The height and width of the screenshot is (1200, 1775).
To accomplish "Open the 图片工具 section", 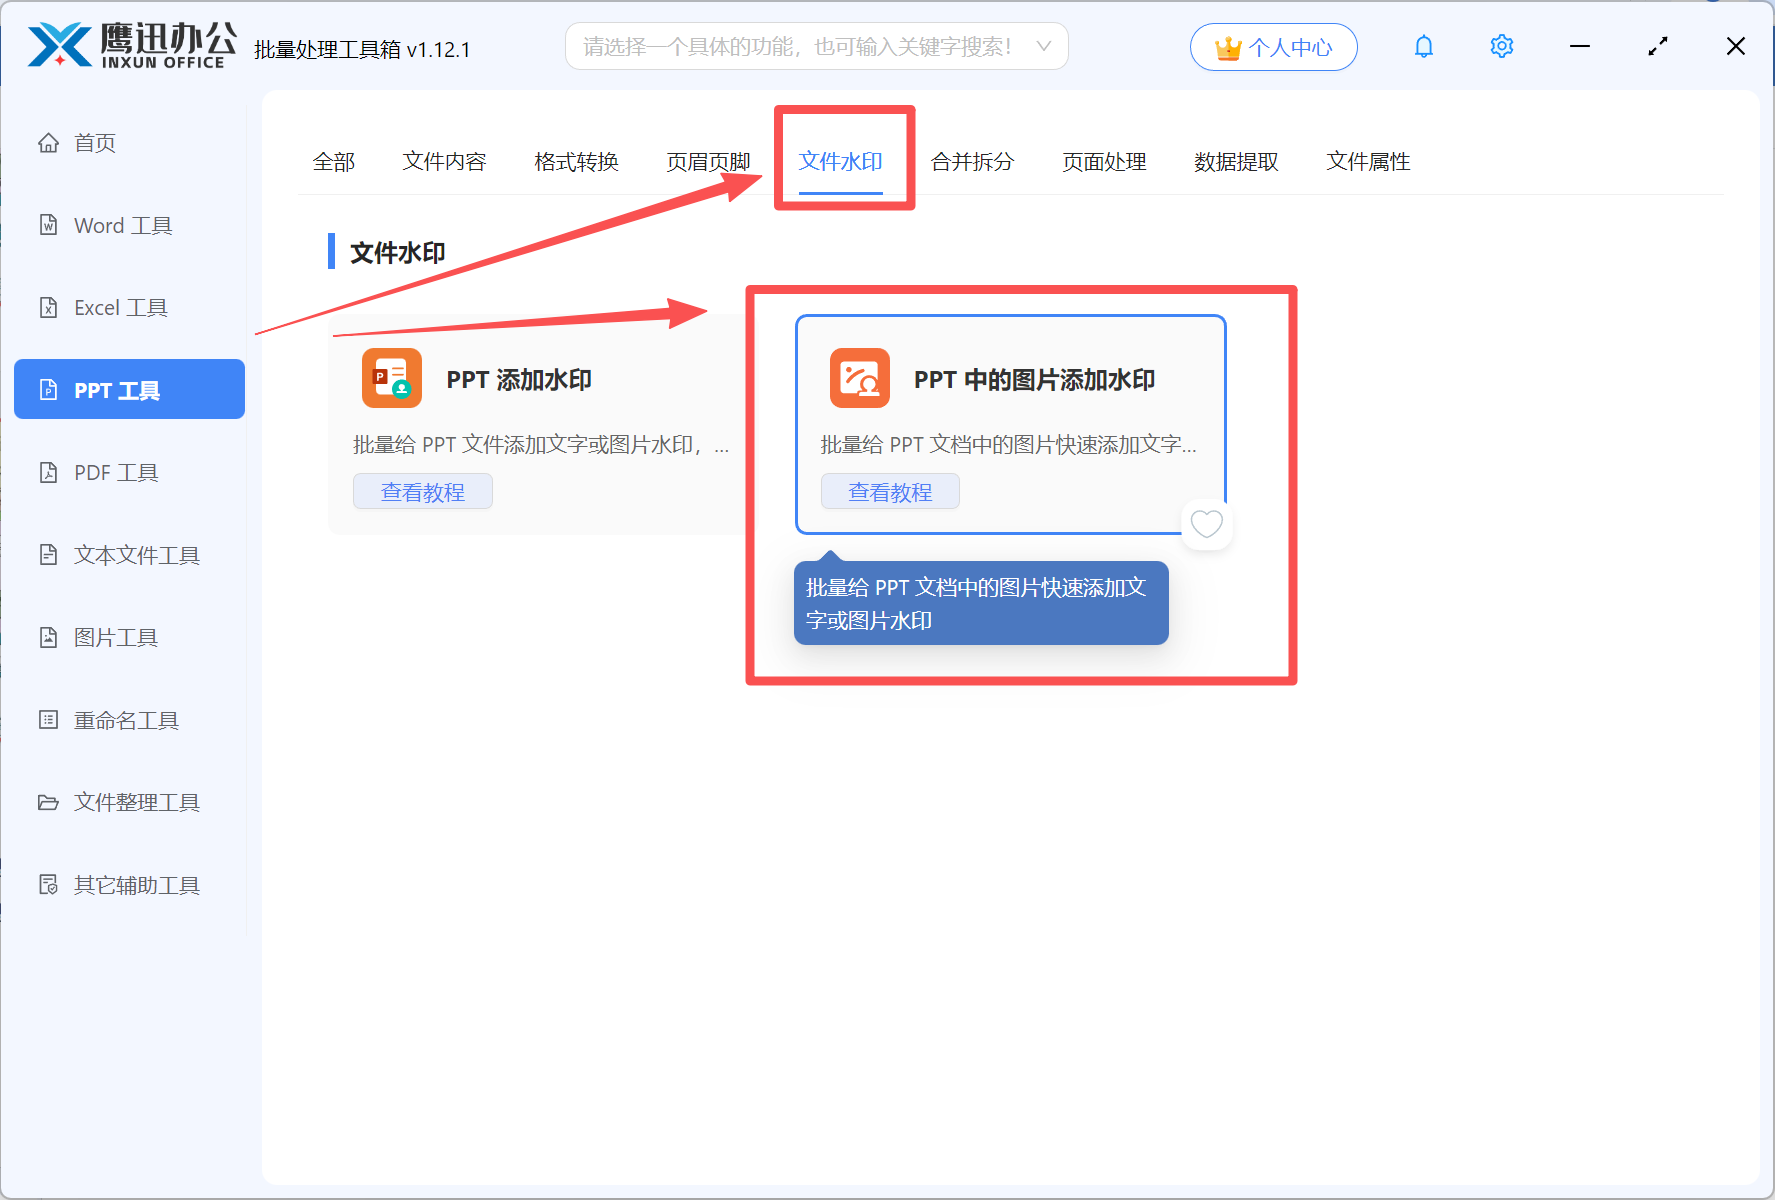I will coord(115,637).
